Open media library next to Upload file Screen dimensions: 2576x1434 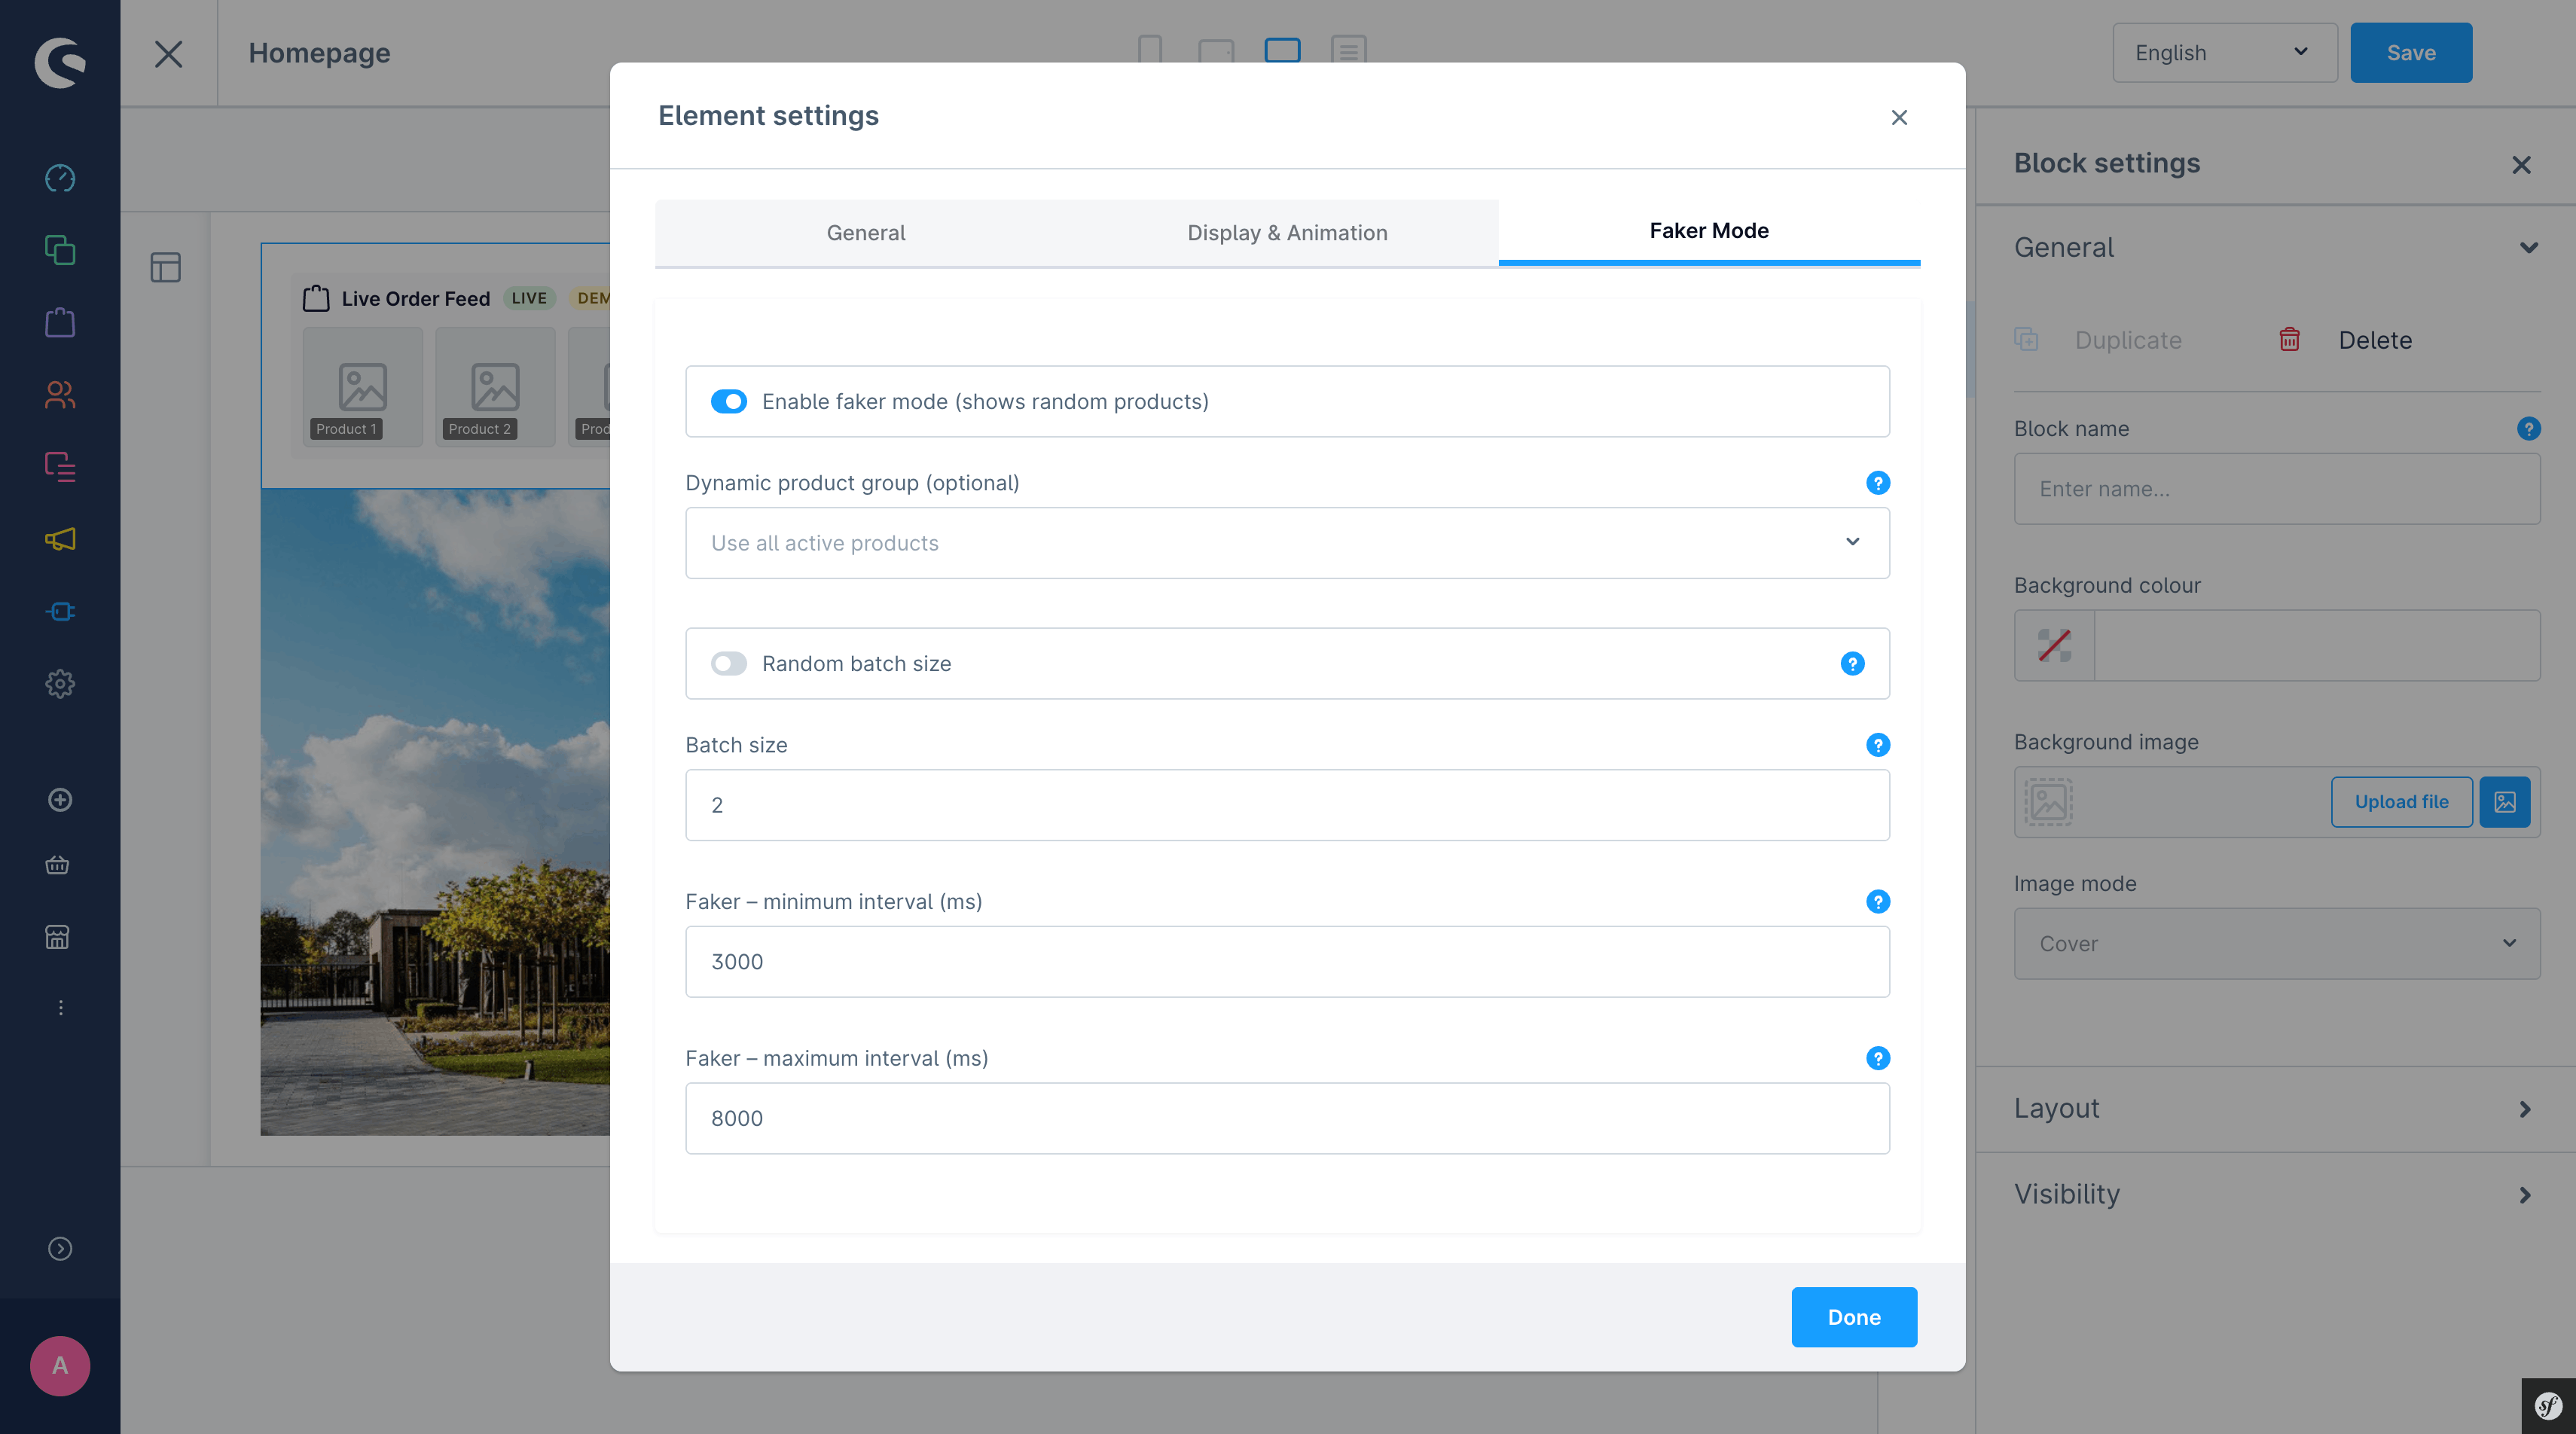click(x=2504, y=802)
